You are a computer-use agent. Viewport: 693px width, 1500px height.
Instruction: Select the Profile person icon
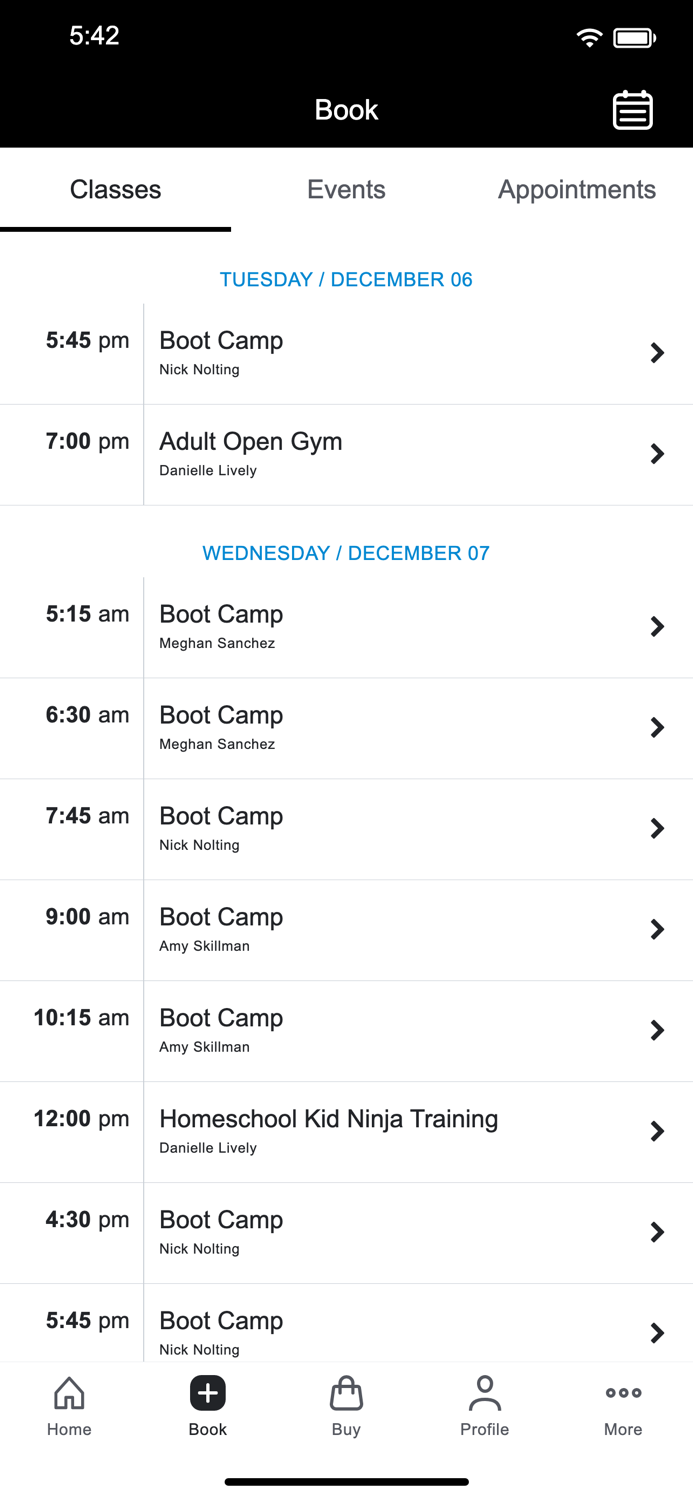point(484,1405)
